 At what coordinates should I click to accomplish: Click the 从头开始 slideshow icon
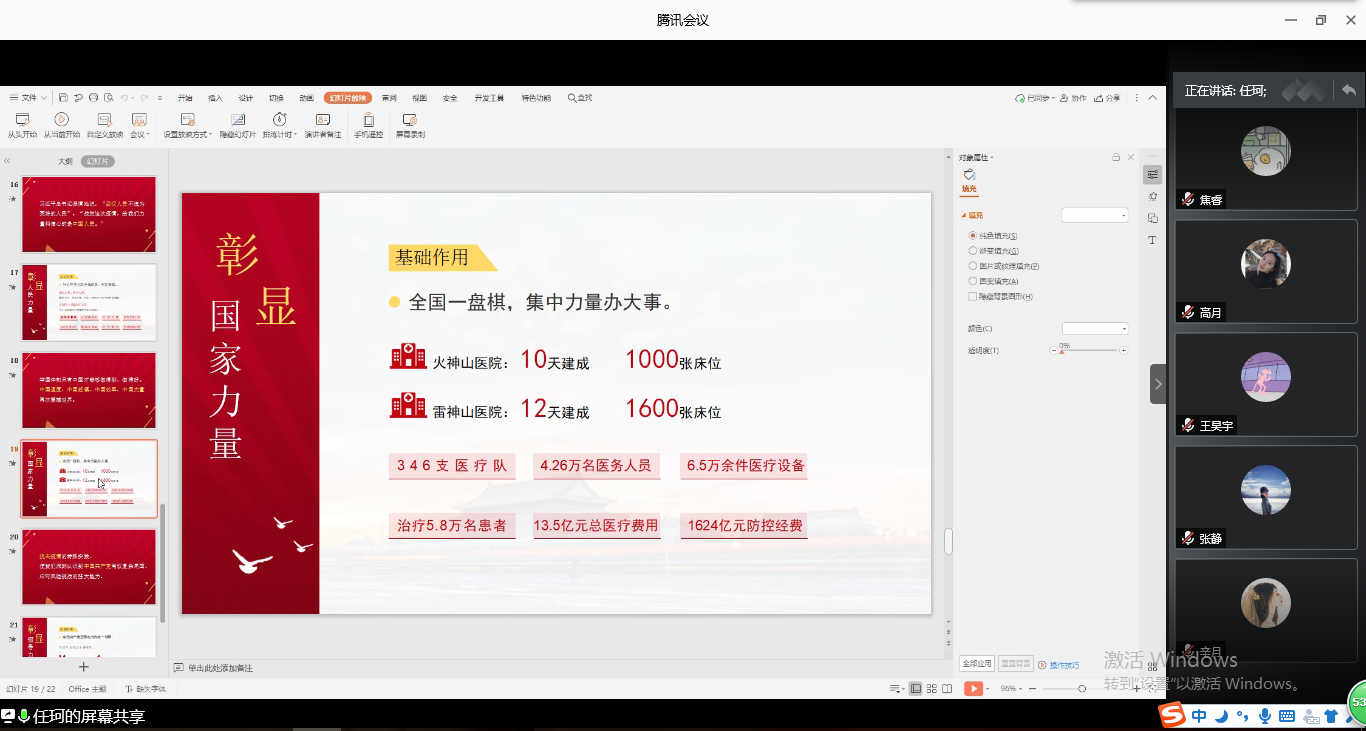[22, 120]
